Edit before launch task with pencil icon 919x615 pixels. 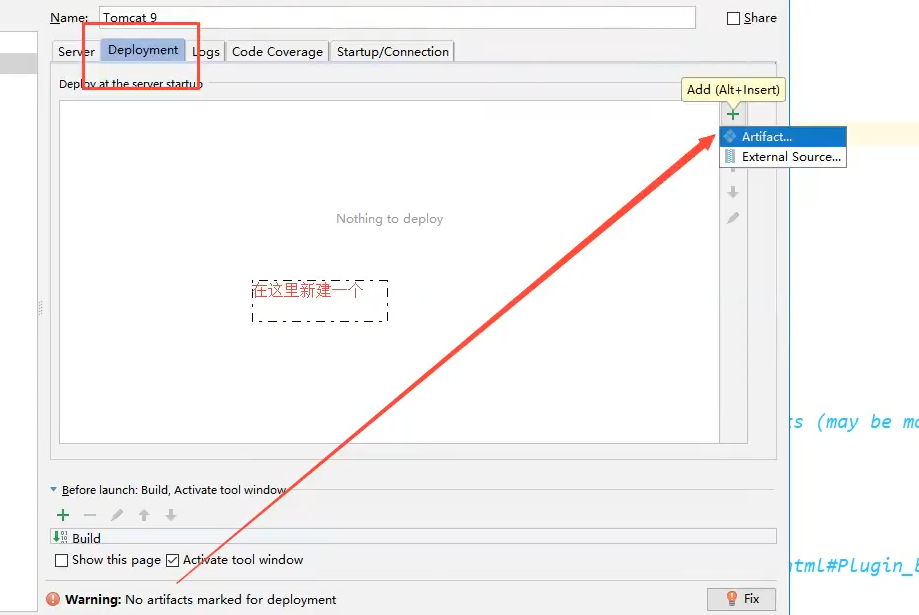click(117, 515)
